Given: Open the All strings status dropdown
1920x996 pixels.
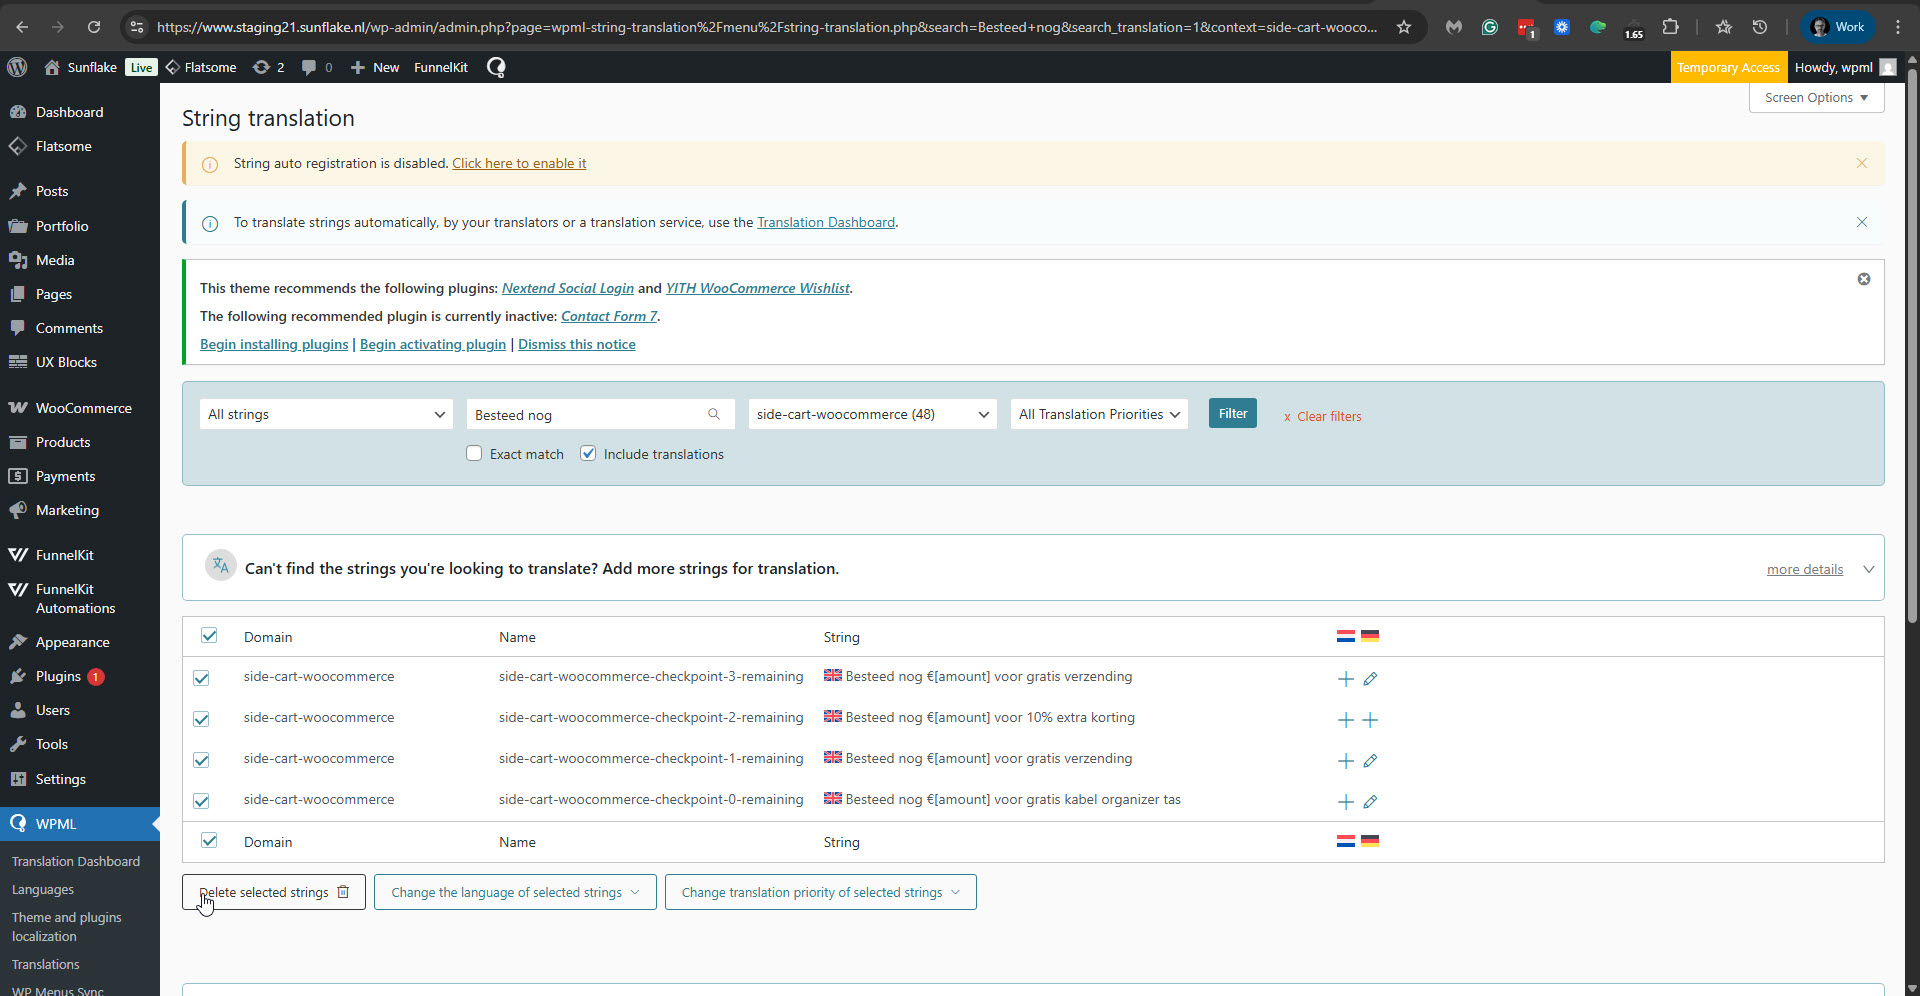Looking at the screenshot, I should (x=326, y=414).
